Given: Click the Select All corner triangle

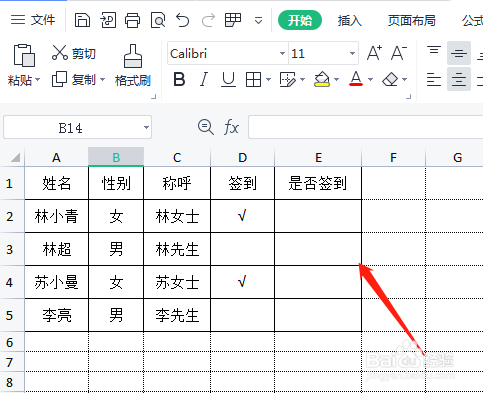Looking at the screenshot, I should tap(15, 157).
